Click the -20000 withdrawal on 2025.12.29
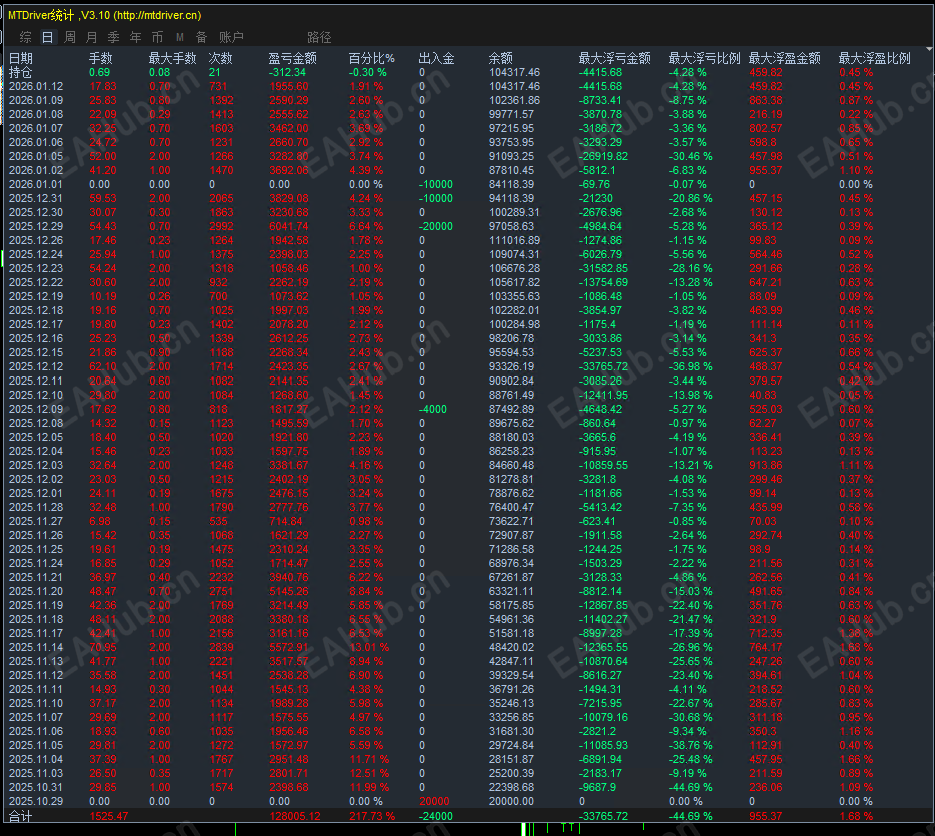This screenshot has width=935, height=836. pyautogui.click(x=436, y=226)
